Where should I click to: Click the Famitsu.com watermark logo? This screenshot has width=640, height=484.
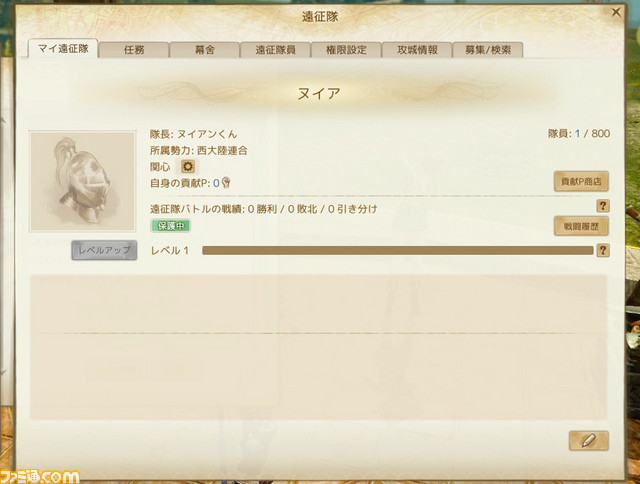click(x=40, y=476)
